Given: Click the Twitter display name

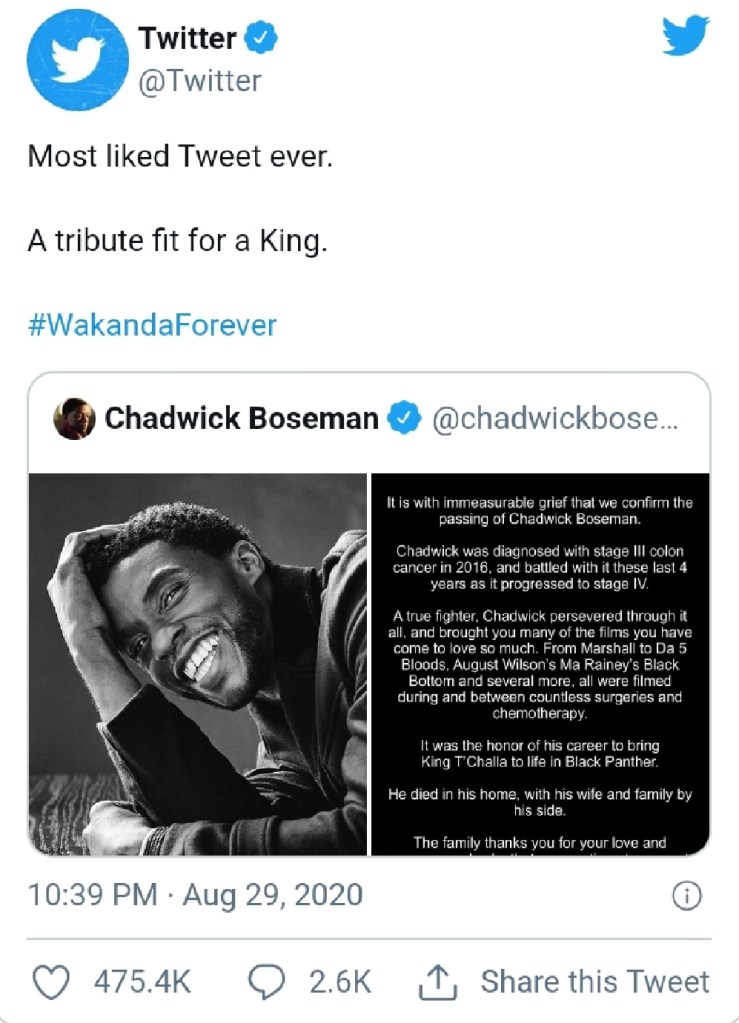Looking at the screenshot, I should pyautogui.click(x=188, y=39).
